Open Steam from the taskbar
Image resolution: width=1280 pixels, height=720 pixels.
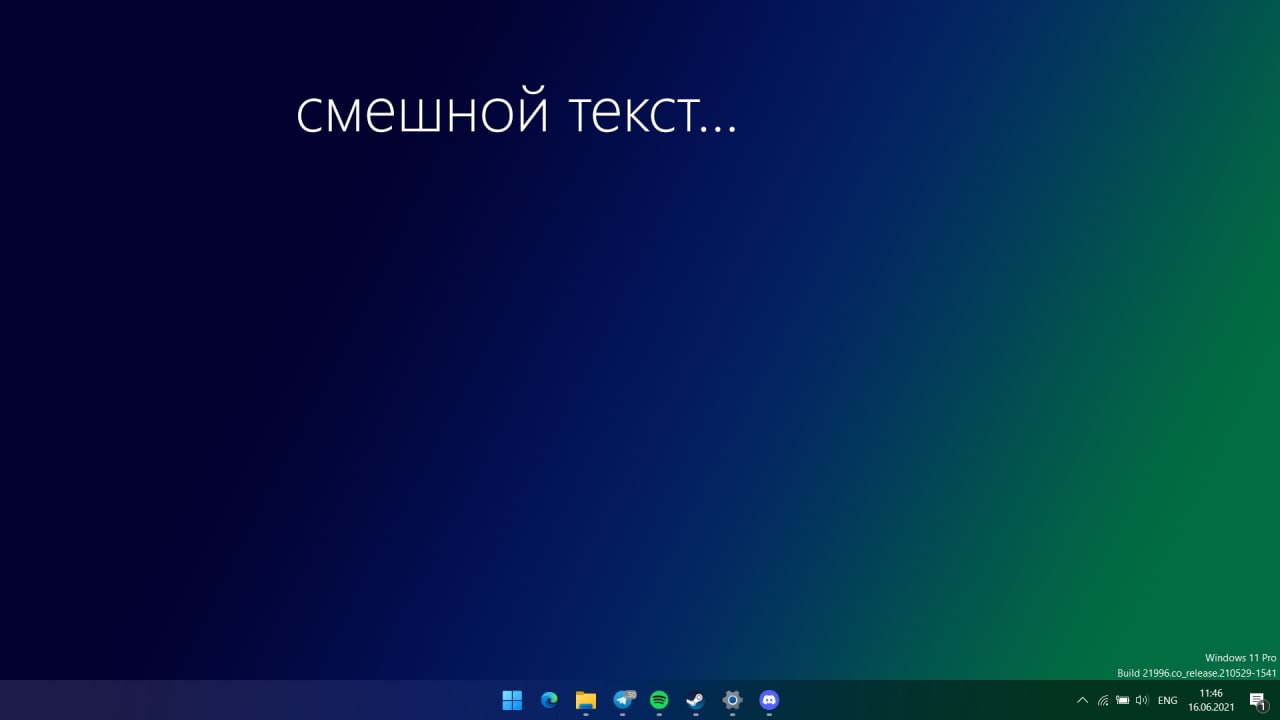(695, 700)
